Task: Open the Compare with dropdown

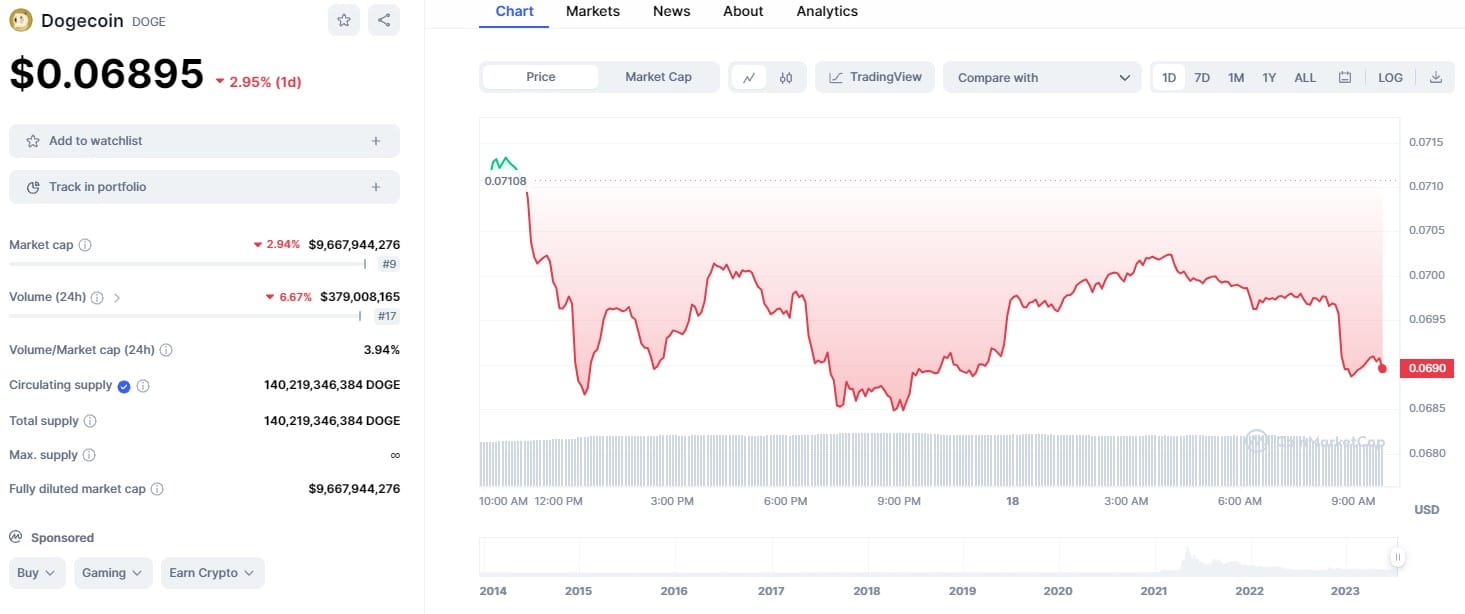Action: pyautogui.click(x=1042, y=77)
